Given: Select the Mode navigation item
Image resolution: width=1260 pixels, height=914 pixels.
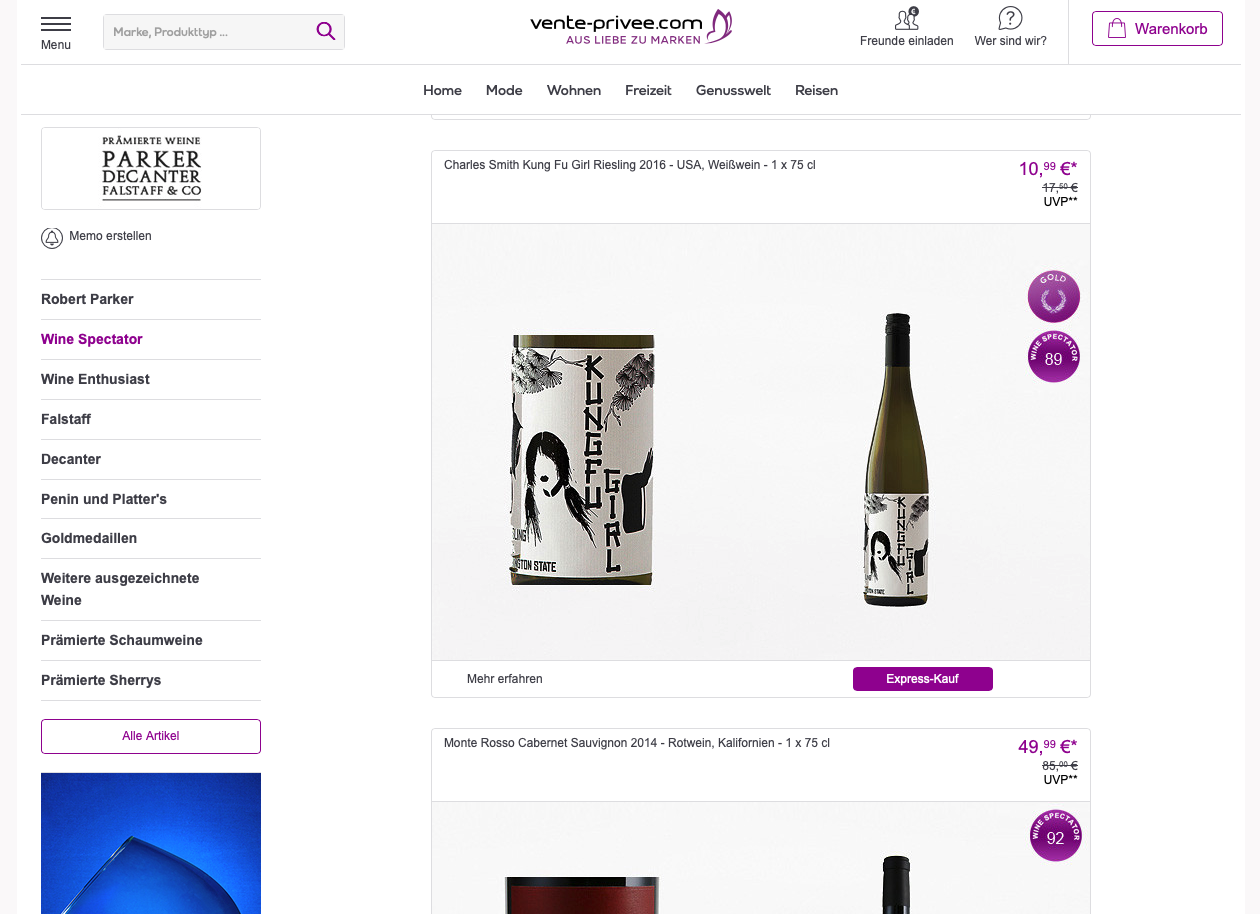Looking at the screenshot, I should [x=504, y=90].
